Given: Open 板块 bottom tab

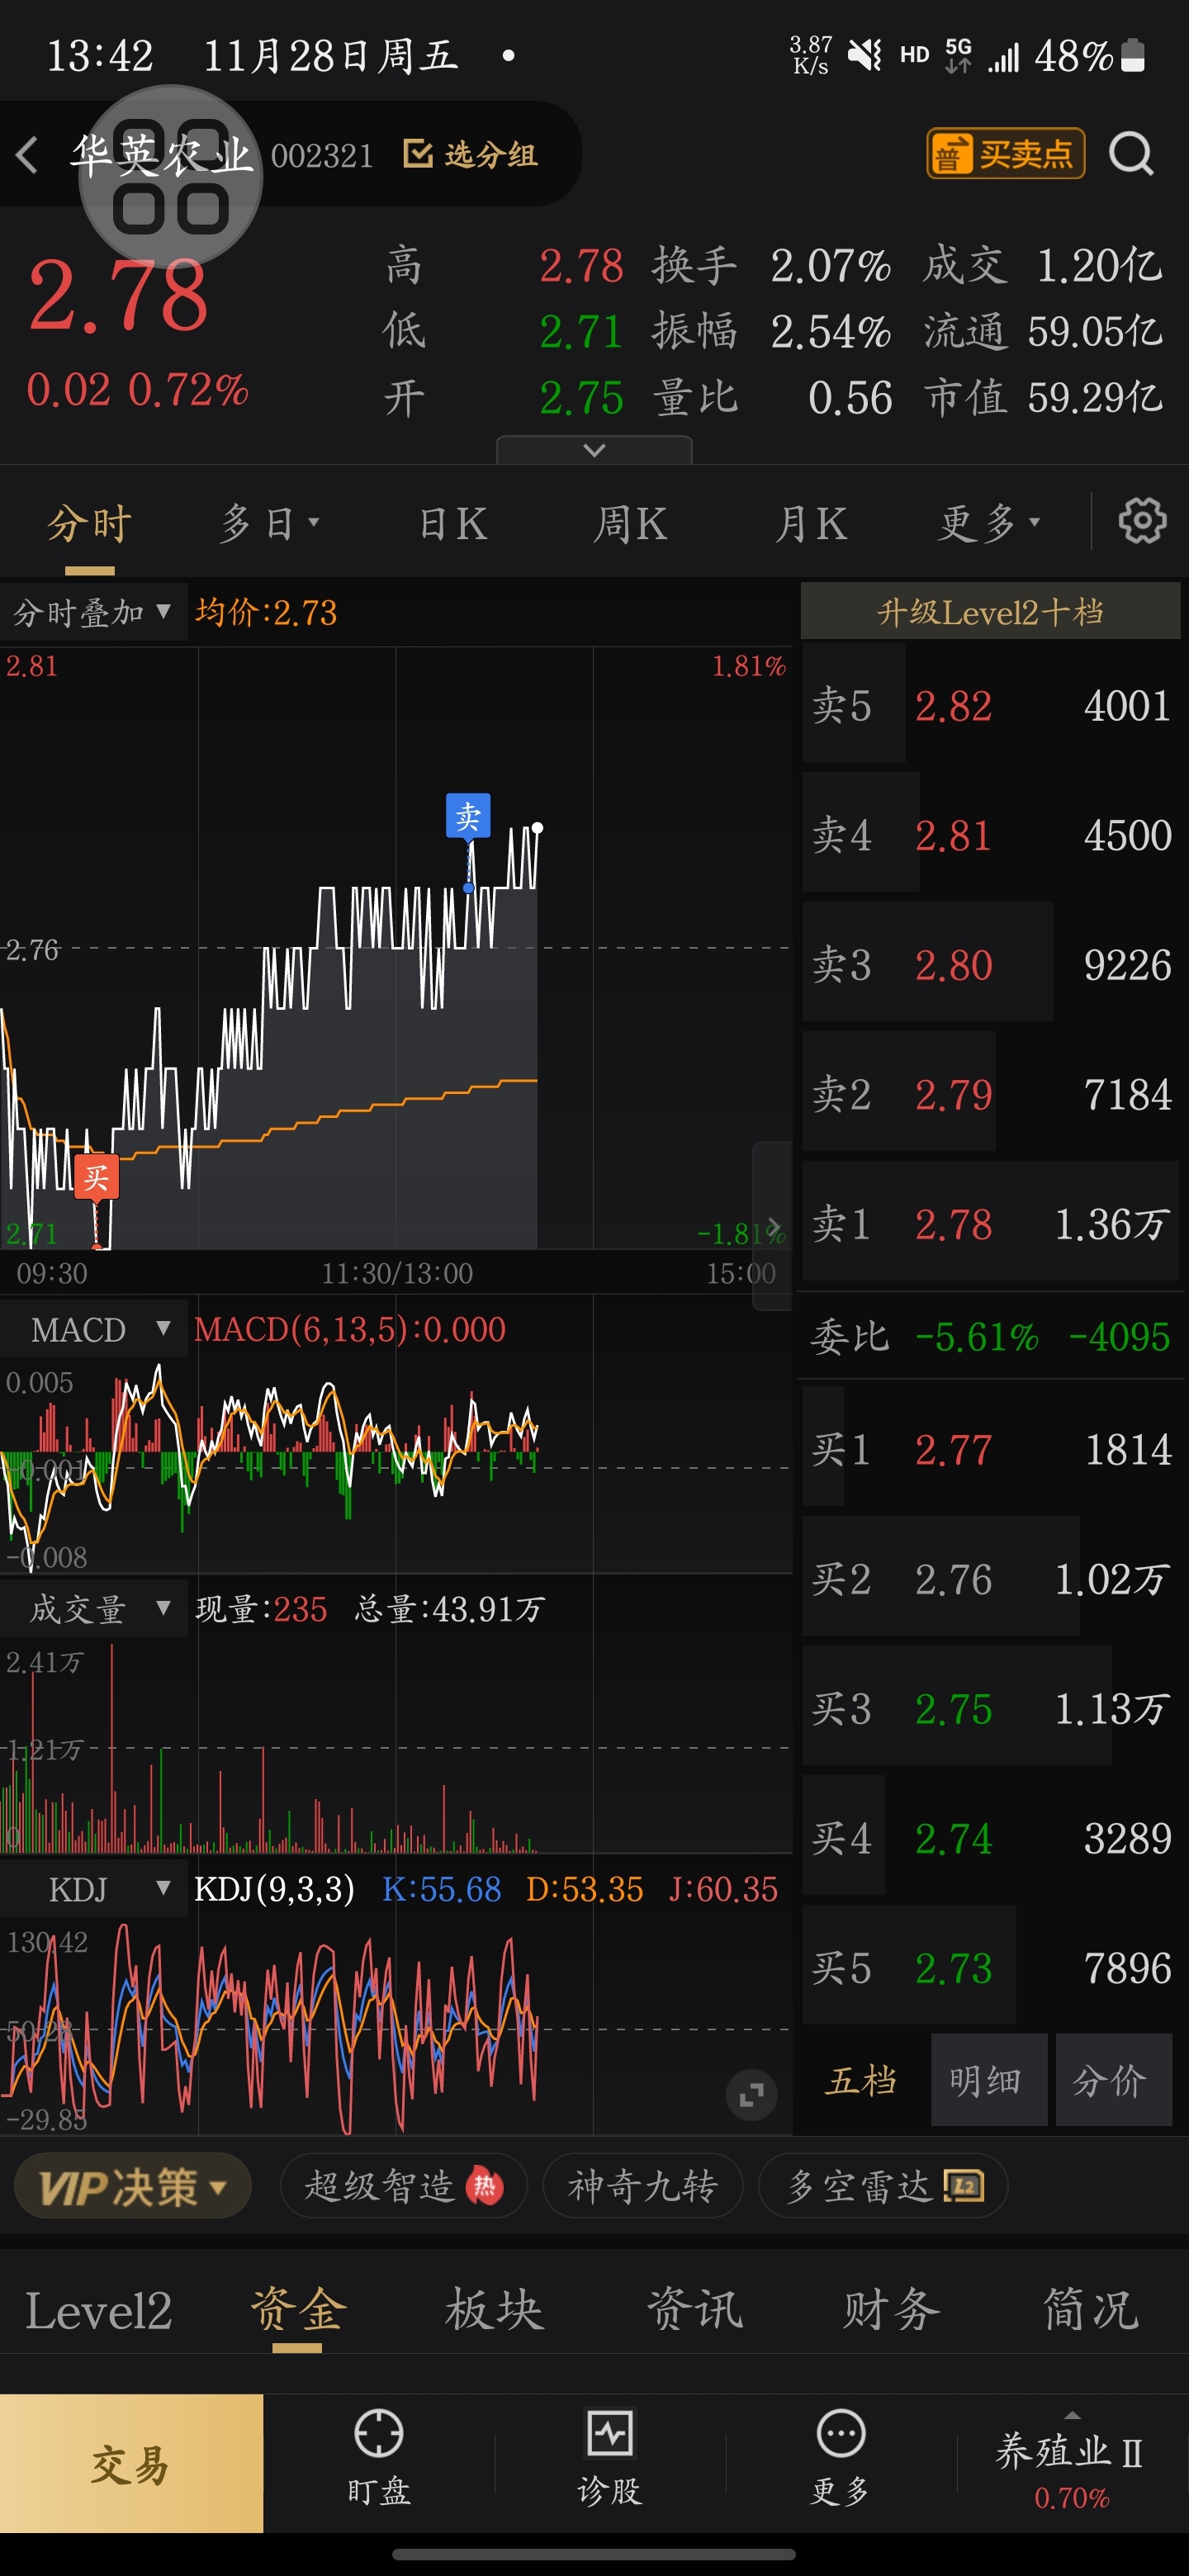Looking at the screenshot, I should [x=494, y=2311].
